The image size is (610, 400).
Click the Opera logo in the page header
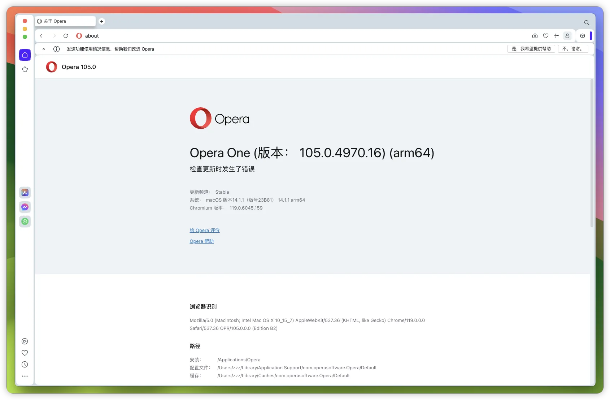[51, 67]
